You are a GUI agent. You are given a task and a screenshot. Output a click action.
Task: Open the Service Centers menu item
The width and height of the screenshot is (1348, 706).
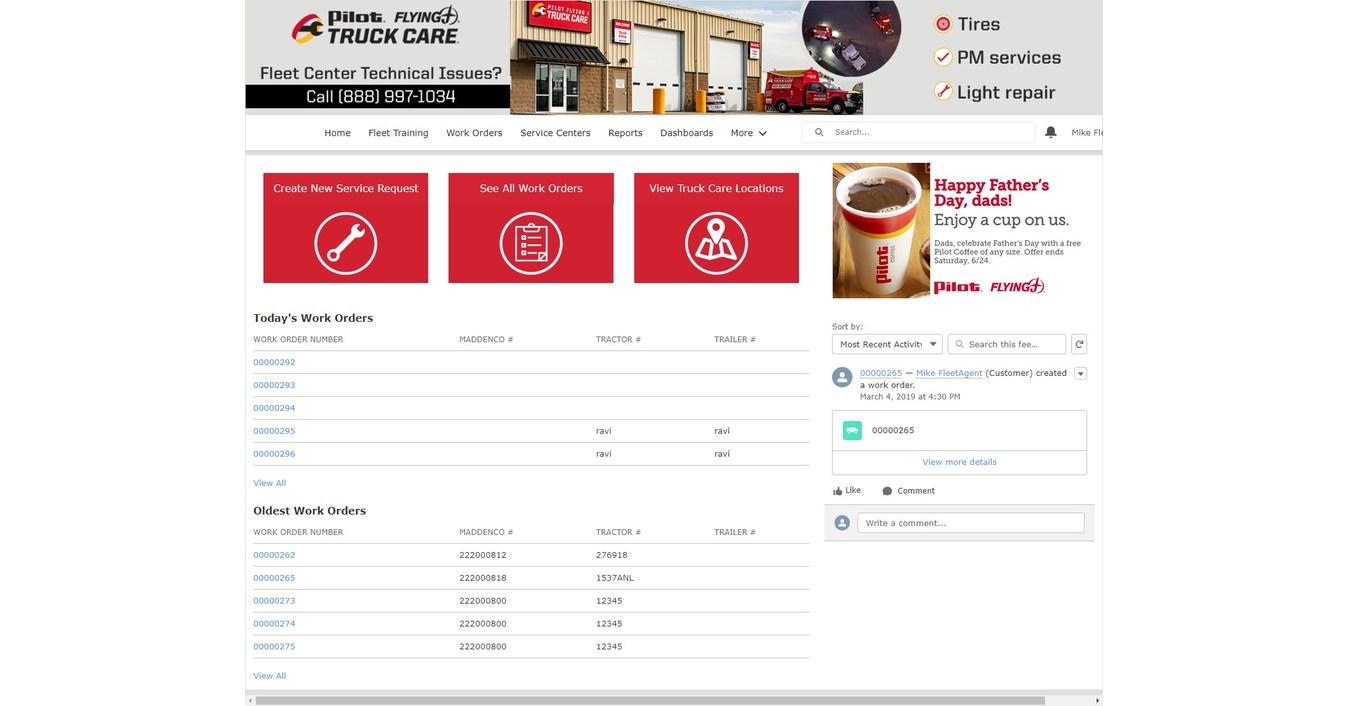[x=555, y=133]
